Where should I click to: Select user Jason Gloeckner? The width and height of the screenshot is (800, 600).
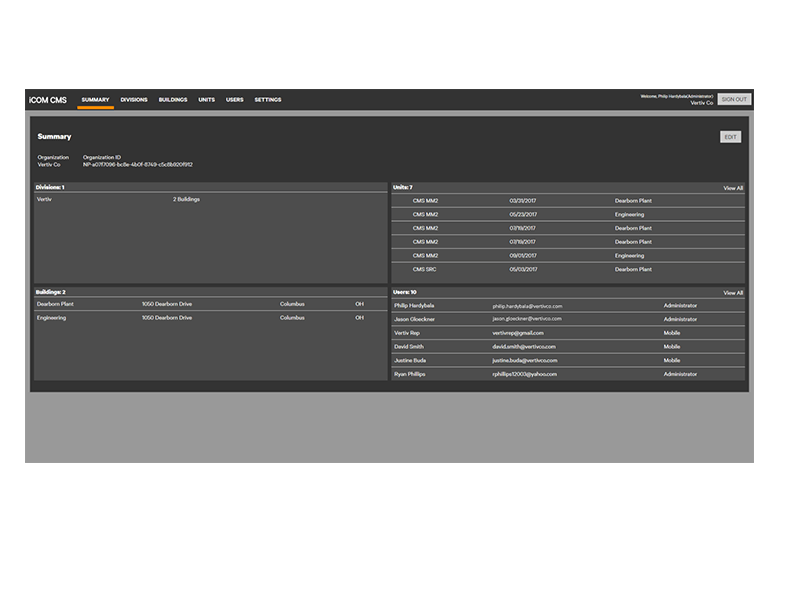pyautogui.click(x=568, y=319)
